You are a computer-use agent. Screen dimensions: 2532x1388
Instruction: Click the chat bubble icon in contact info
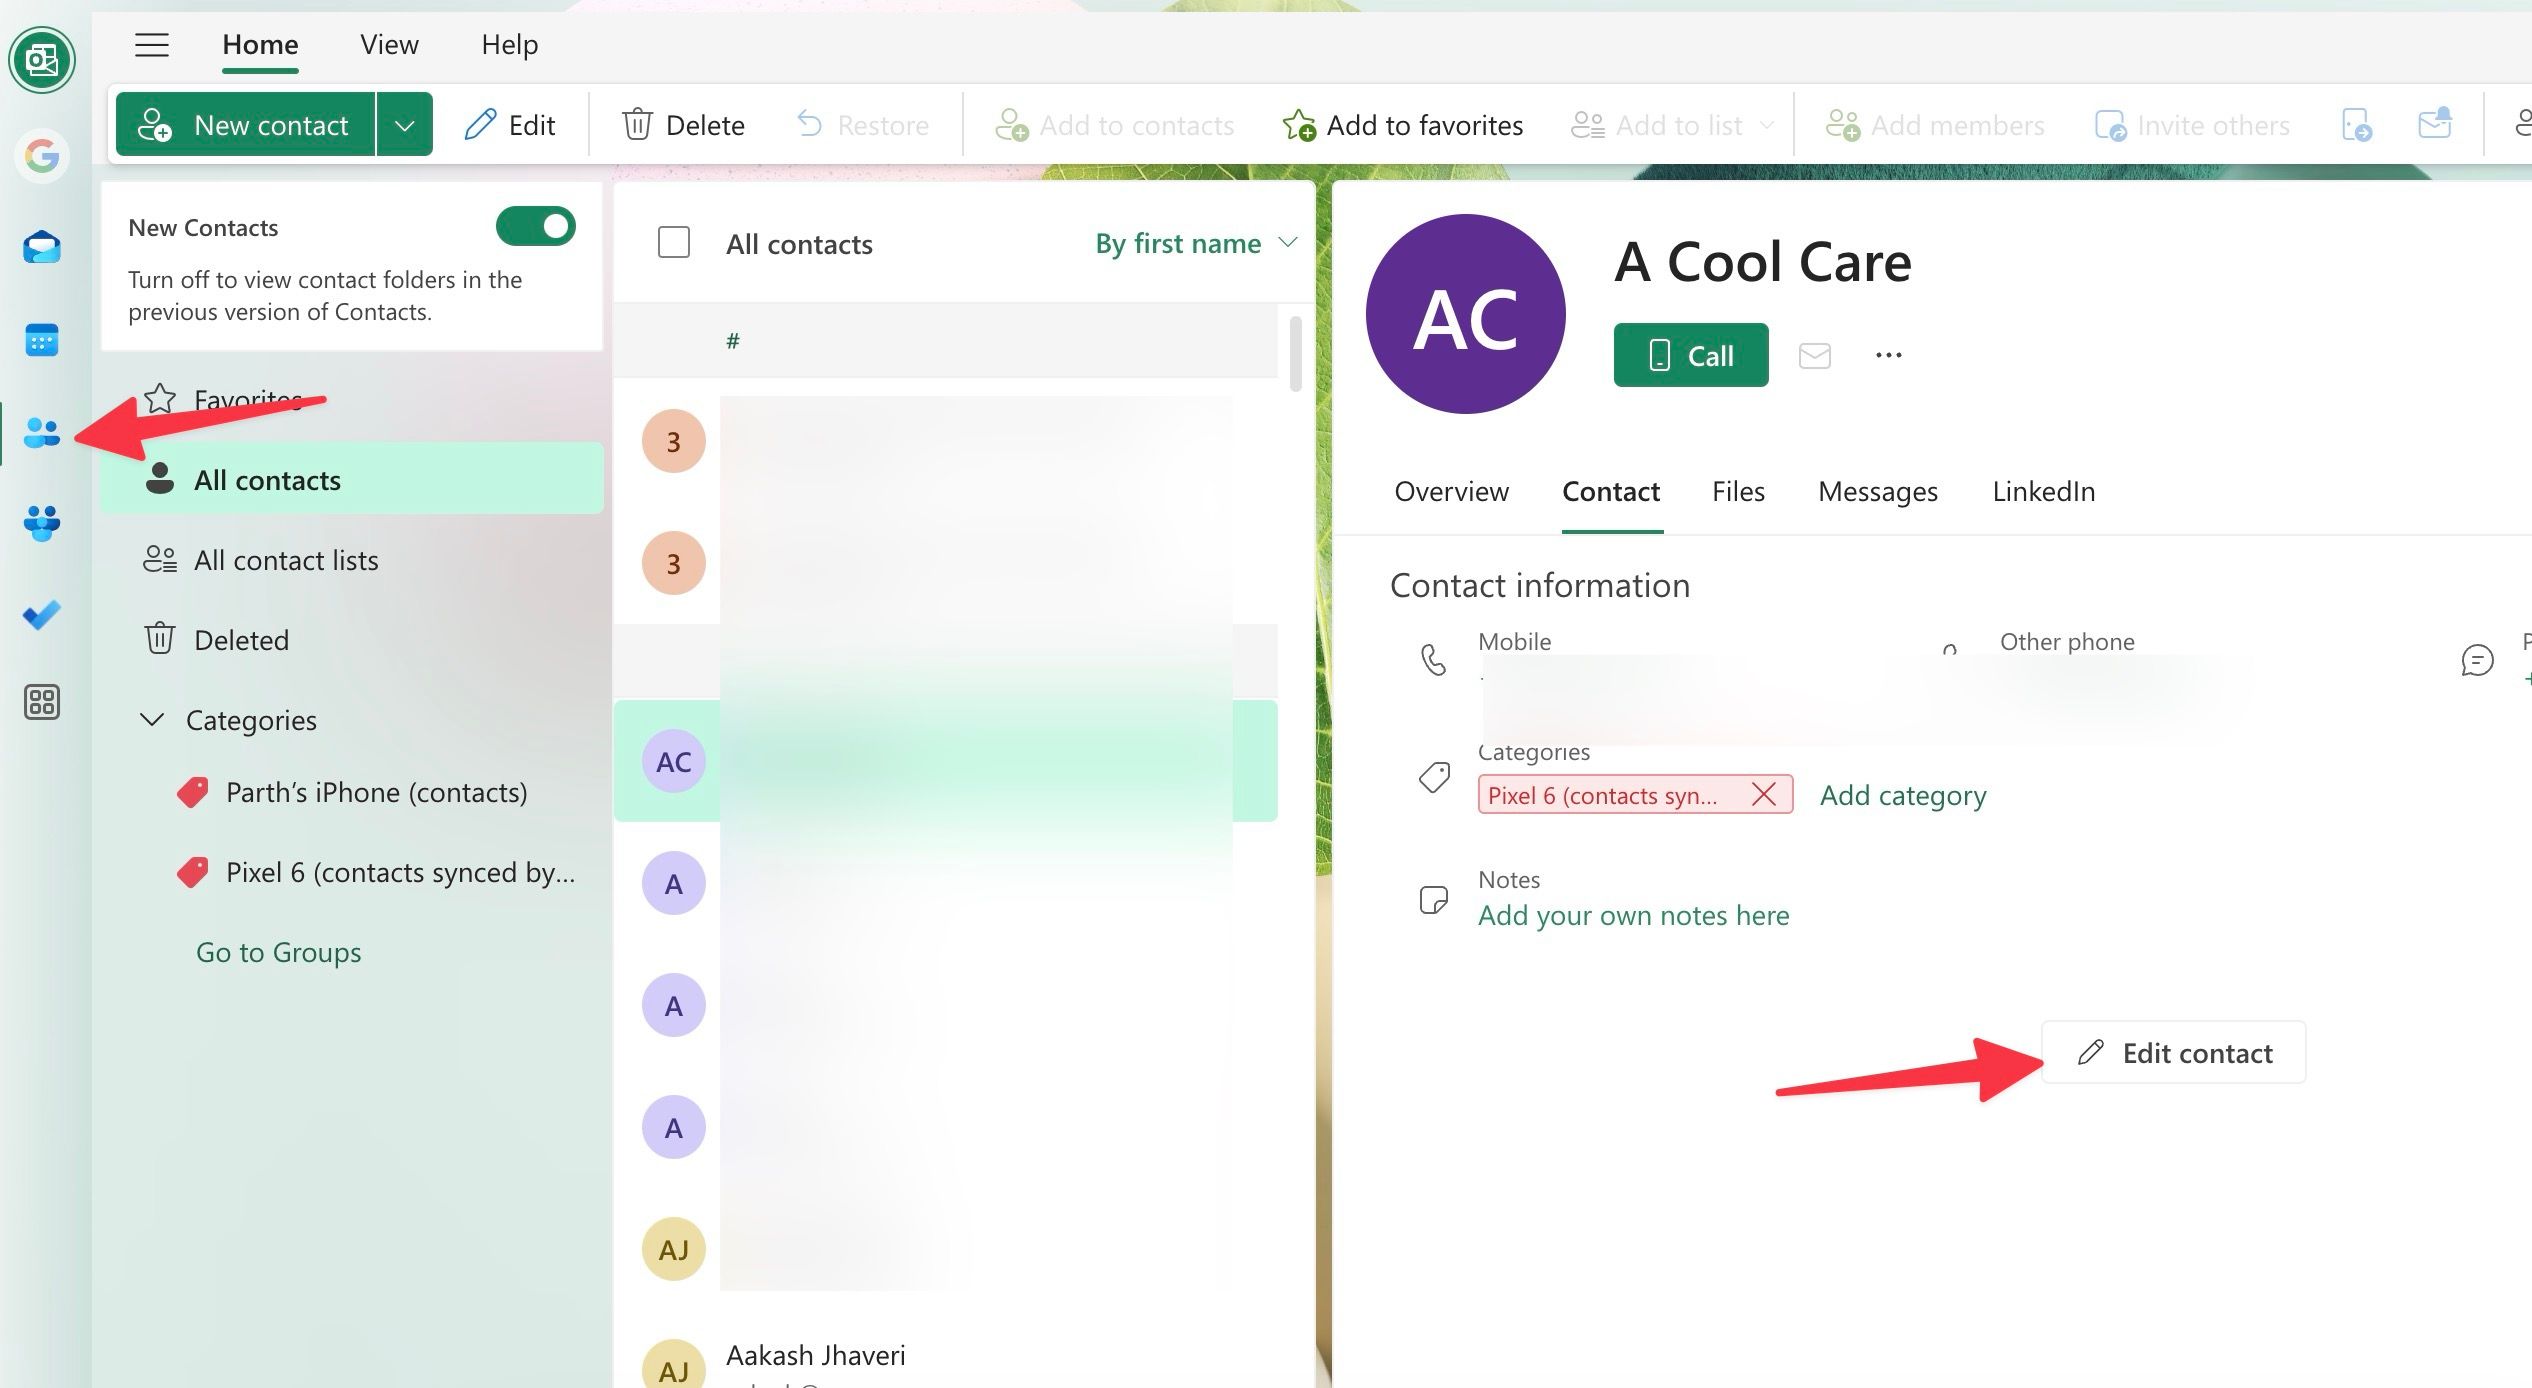pyautogui.click(x=2477, y=660)
